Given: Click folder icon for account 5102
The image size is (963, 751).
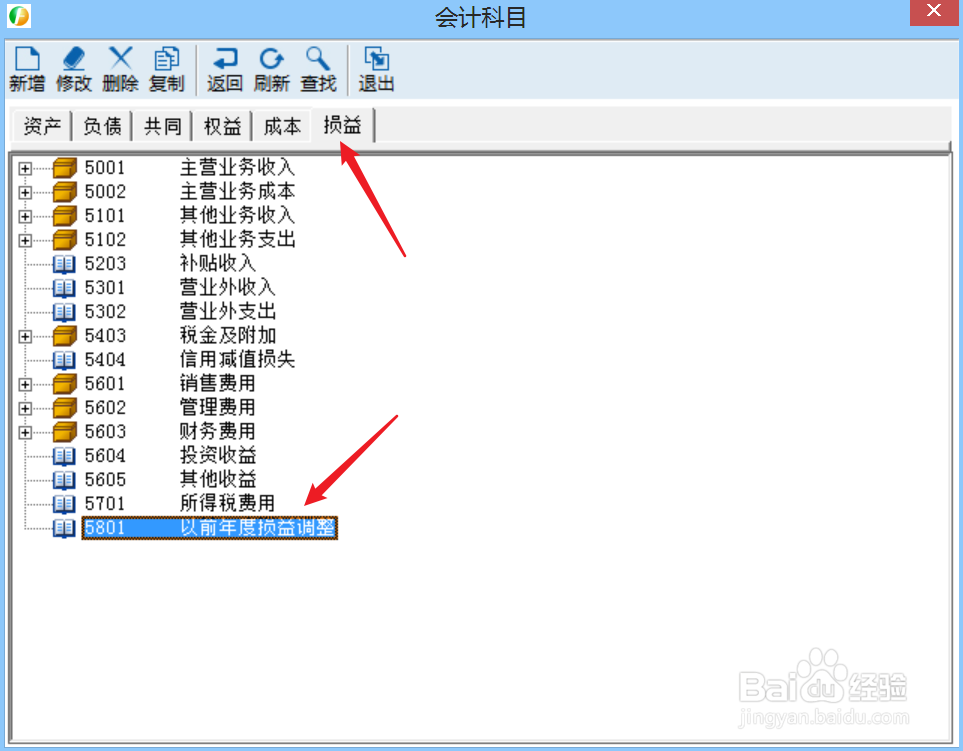Looking at the screenshot, I should click(x=64, y=239).
